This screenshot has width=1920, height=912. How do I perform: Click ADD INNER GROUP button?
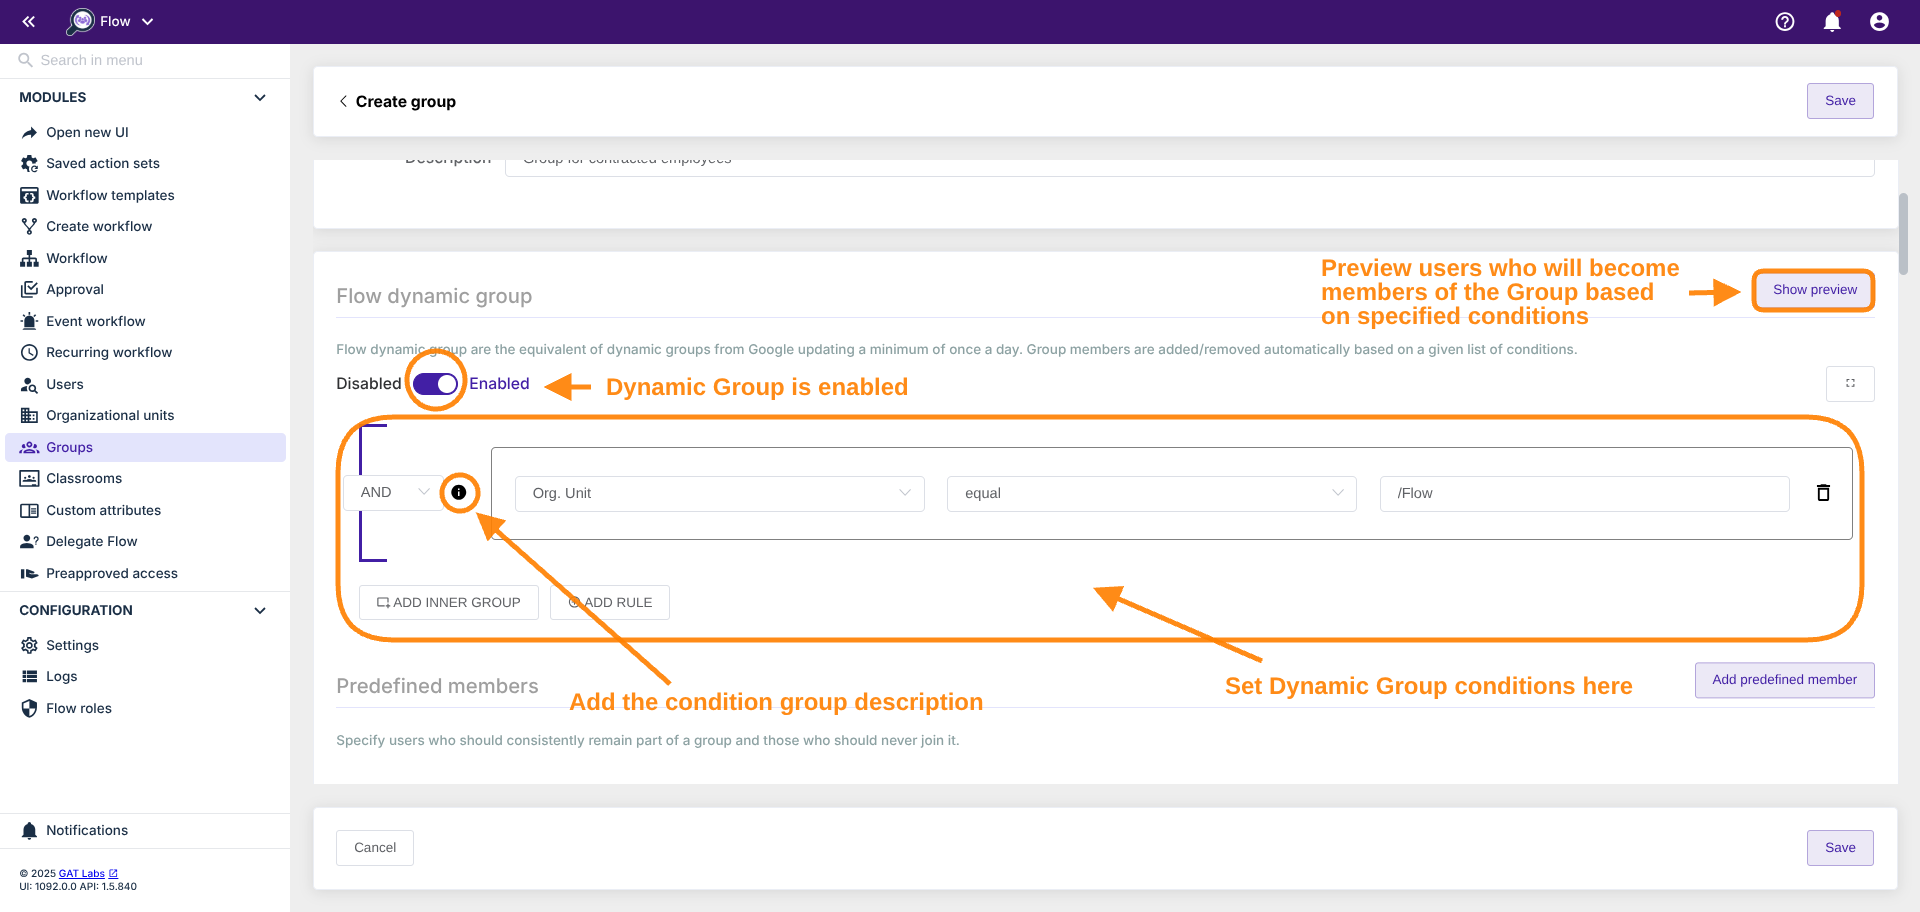(x=448, y=602)
